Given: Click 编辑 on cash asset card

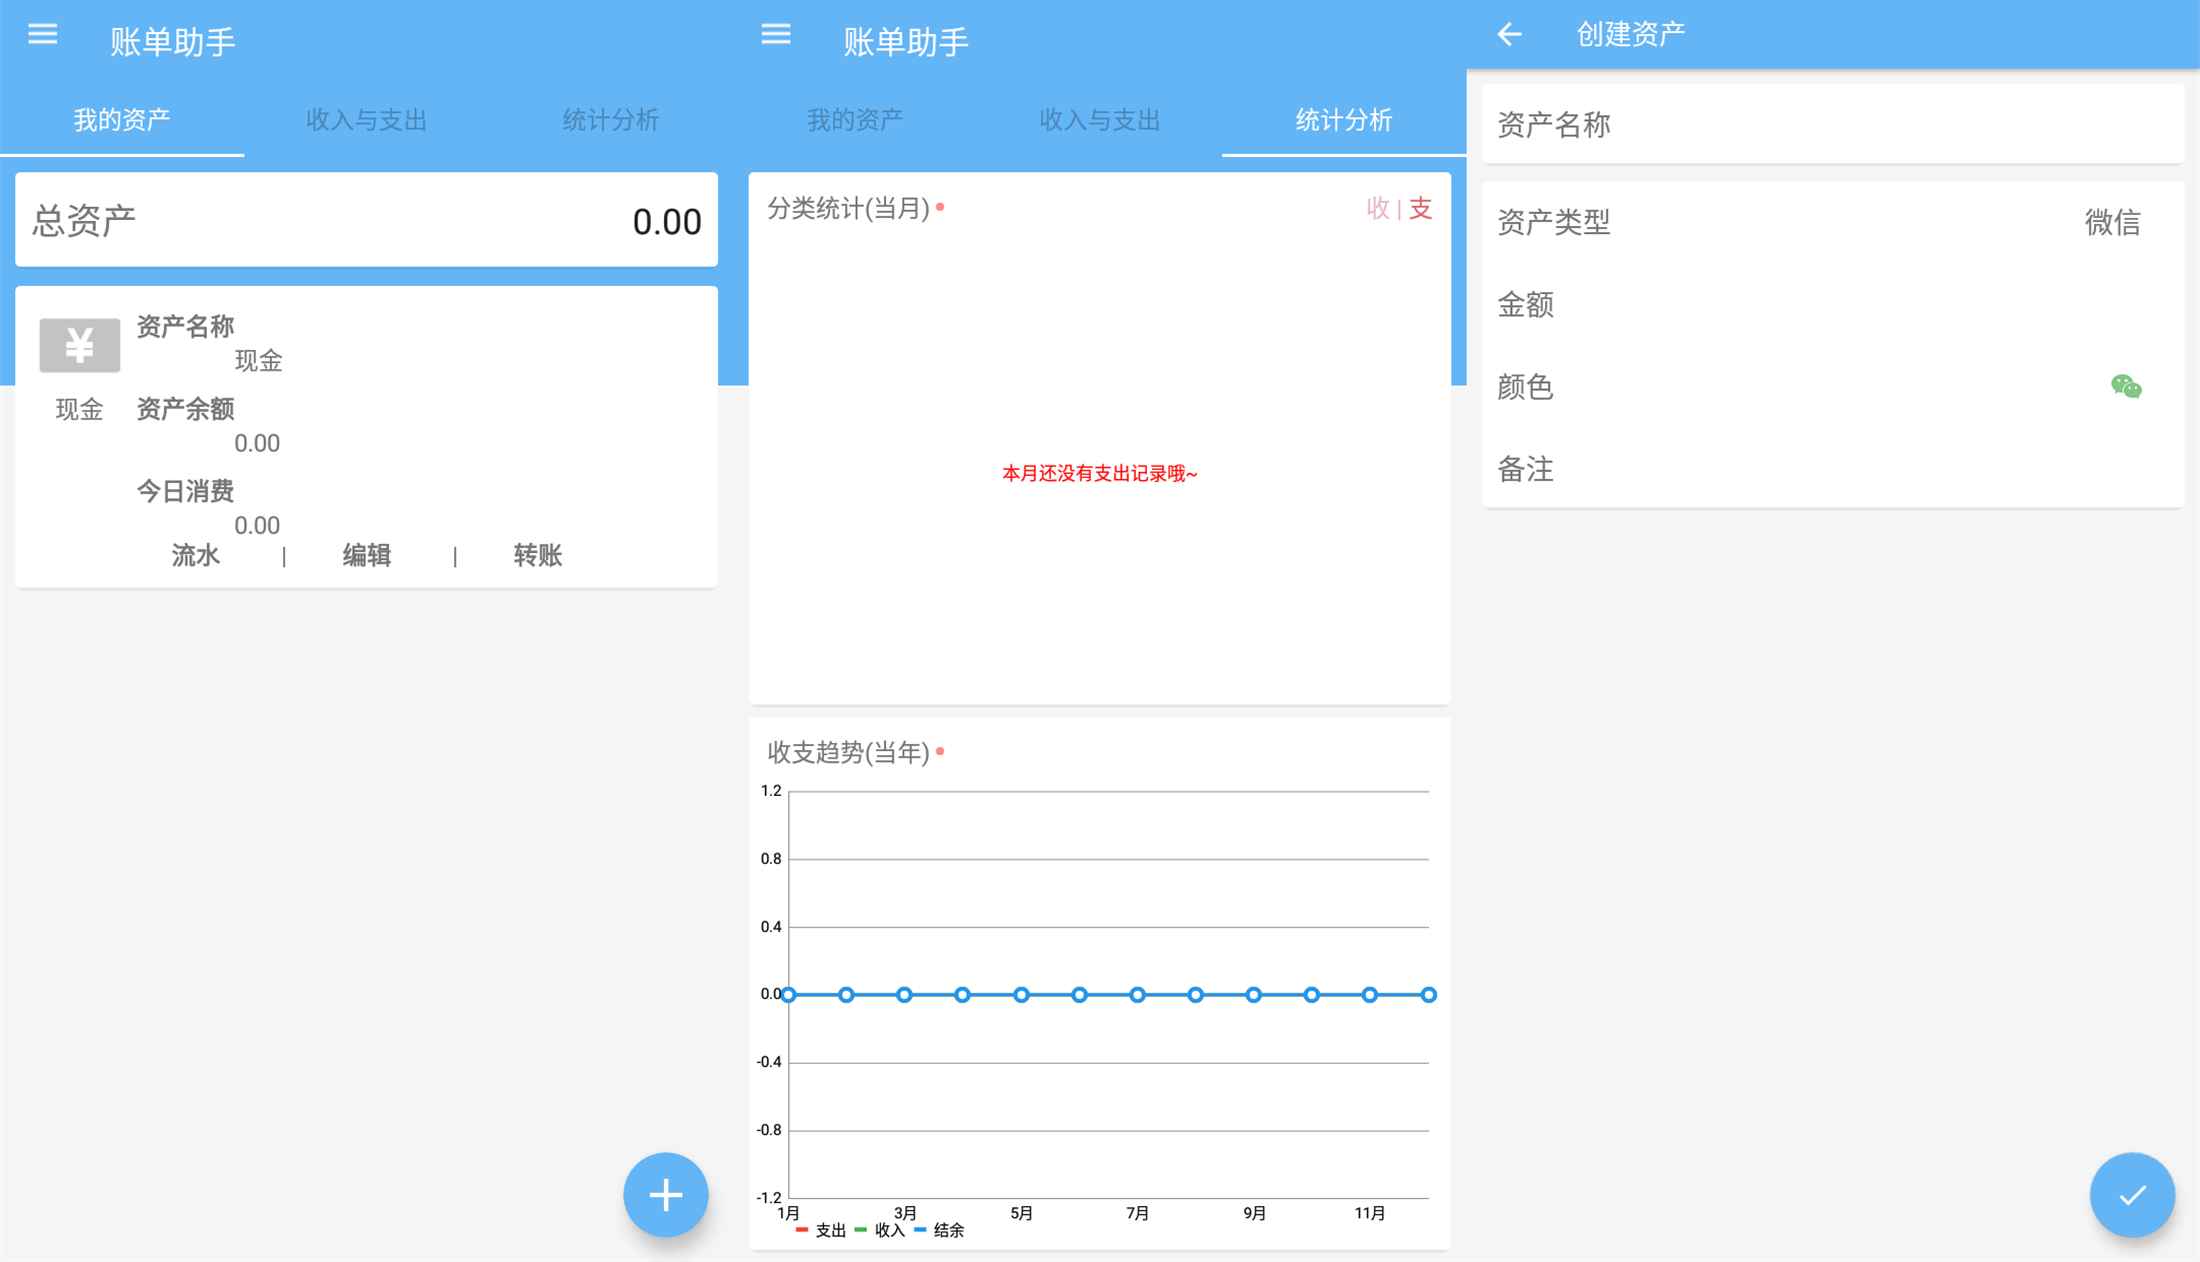Looking at the screenshot, I should [366, 555].
